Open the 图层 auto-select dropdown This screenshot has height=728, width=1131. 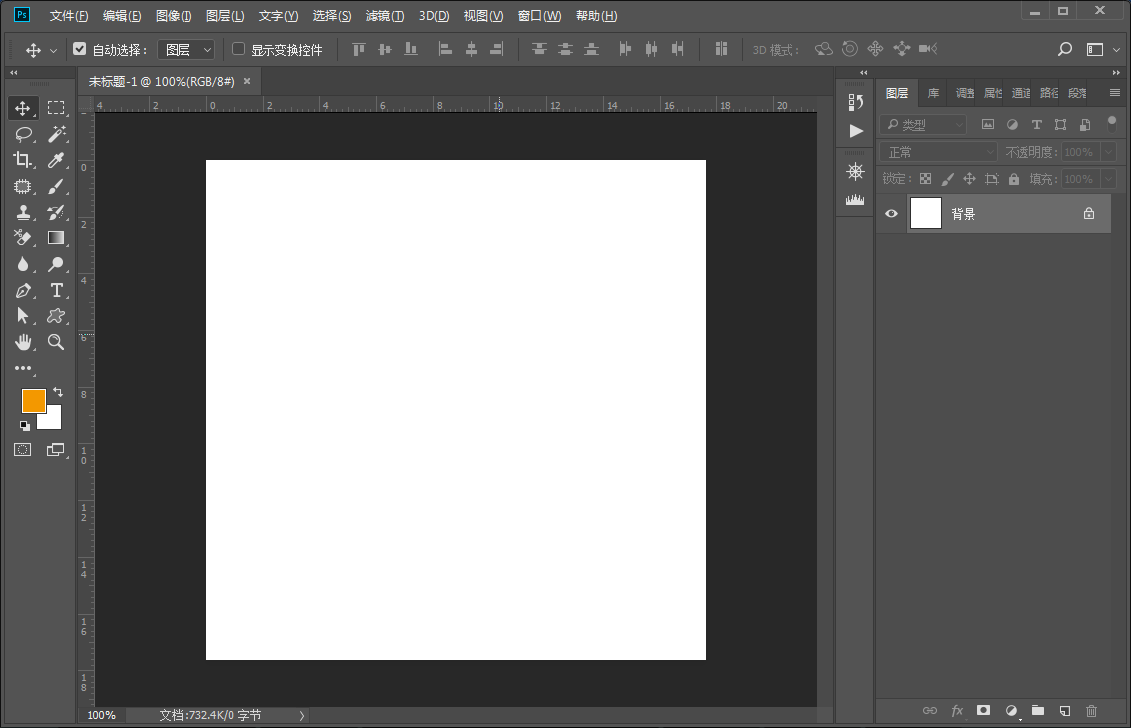[187, 49]
